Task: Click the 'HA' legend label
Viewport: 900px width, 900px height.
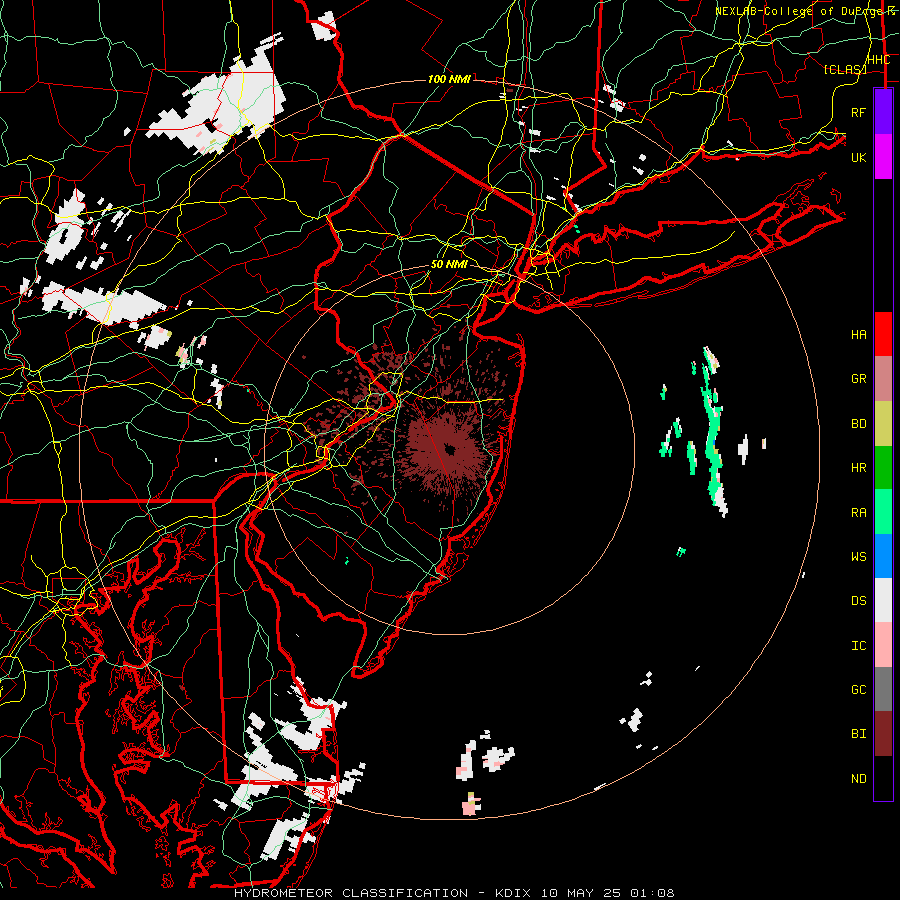Action: pyautogui.click(x=859, y=335)
